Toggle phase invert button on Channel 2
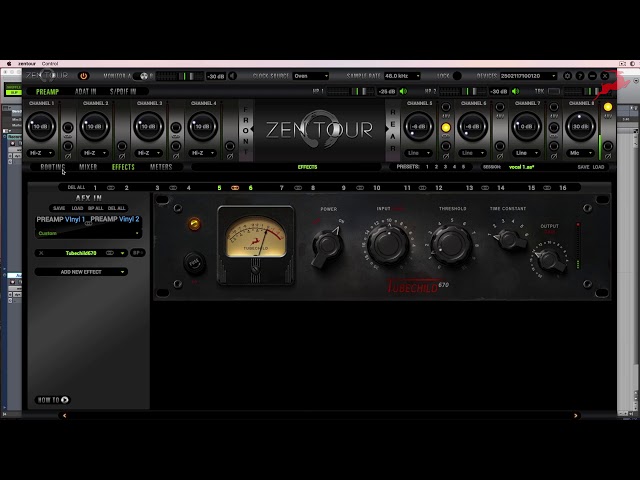640x480 pixels. point(122,146)
